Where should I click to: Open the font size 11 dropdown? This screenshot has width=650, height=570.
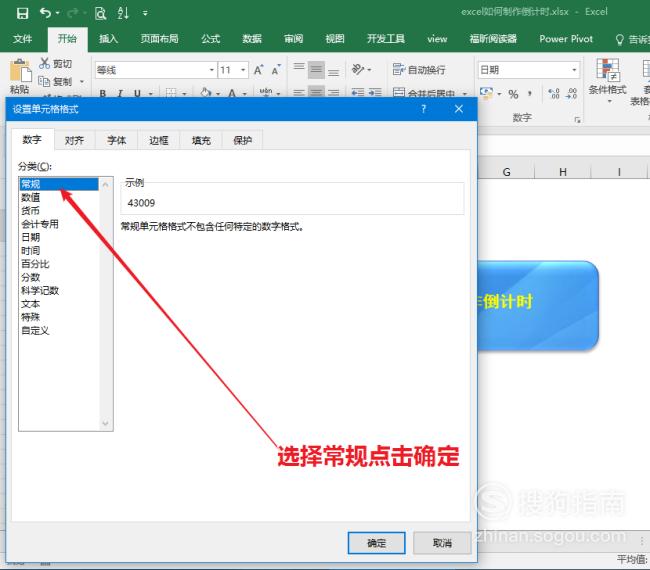(243, 70)
